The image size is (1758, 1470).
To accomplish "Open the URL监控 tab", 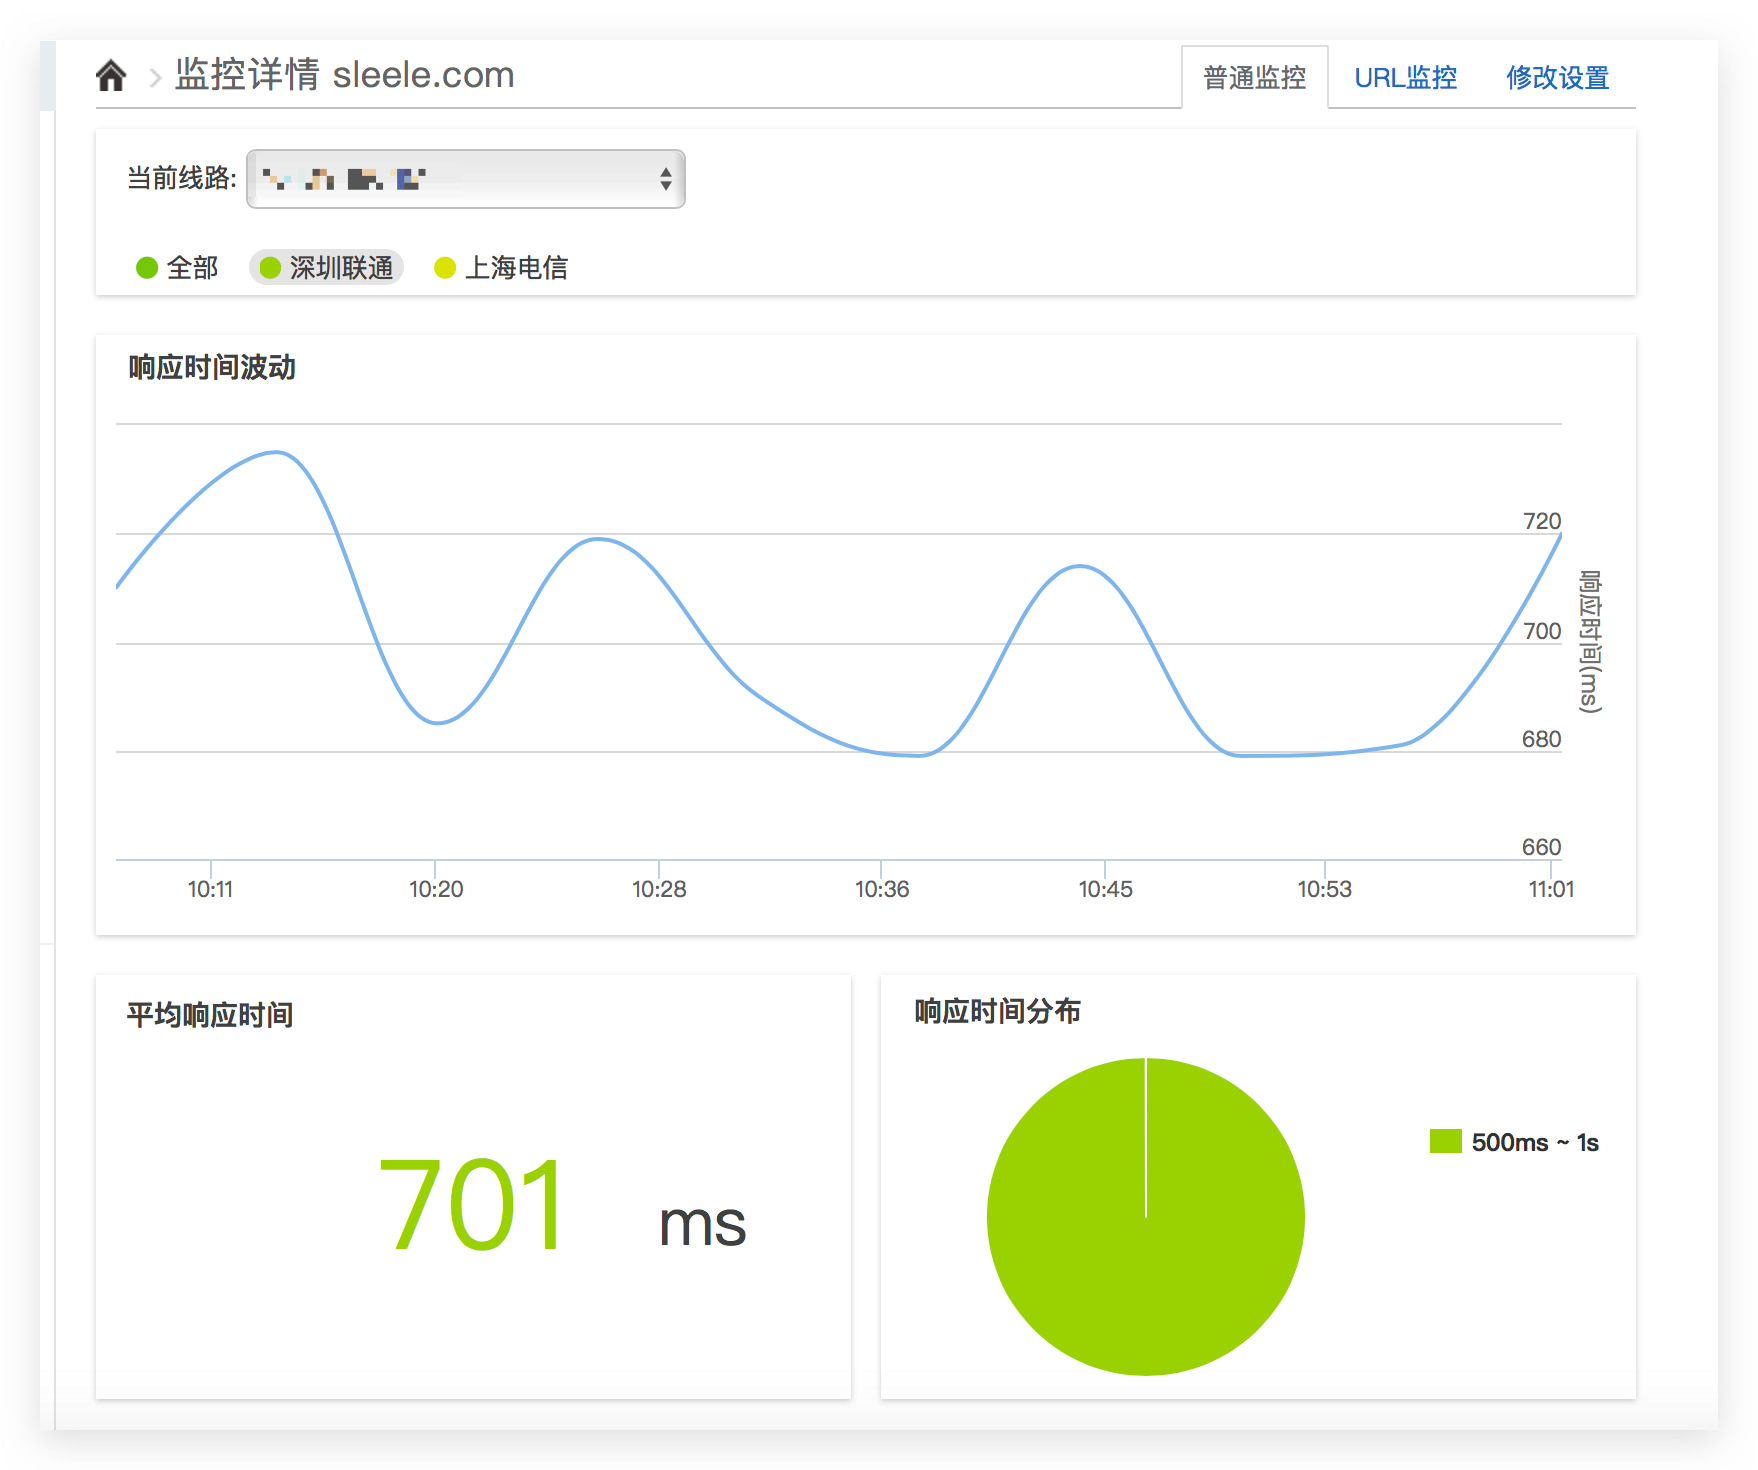I will click(1405, 78).
